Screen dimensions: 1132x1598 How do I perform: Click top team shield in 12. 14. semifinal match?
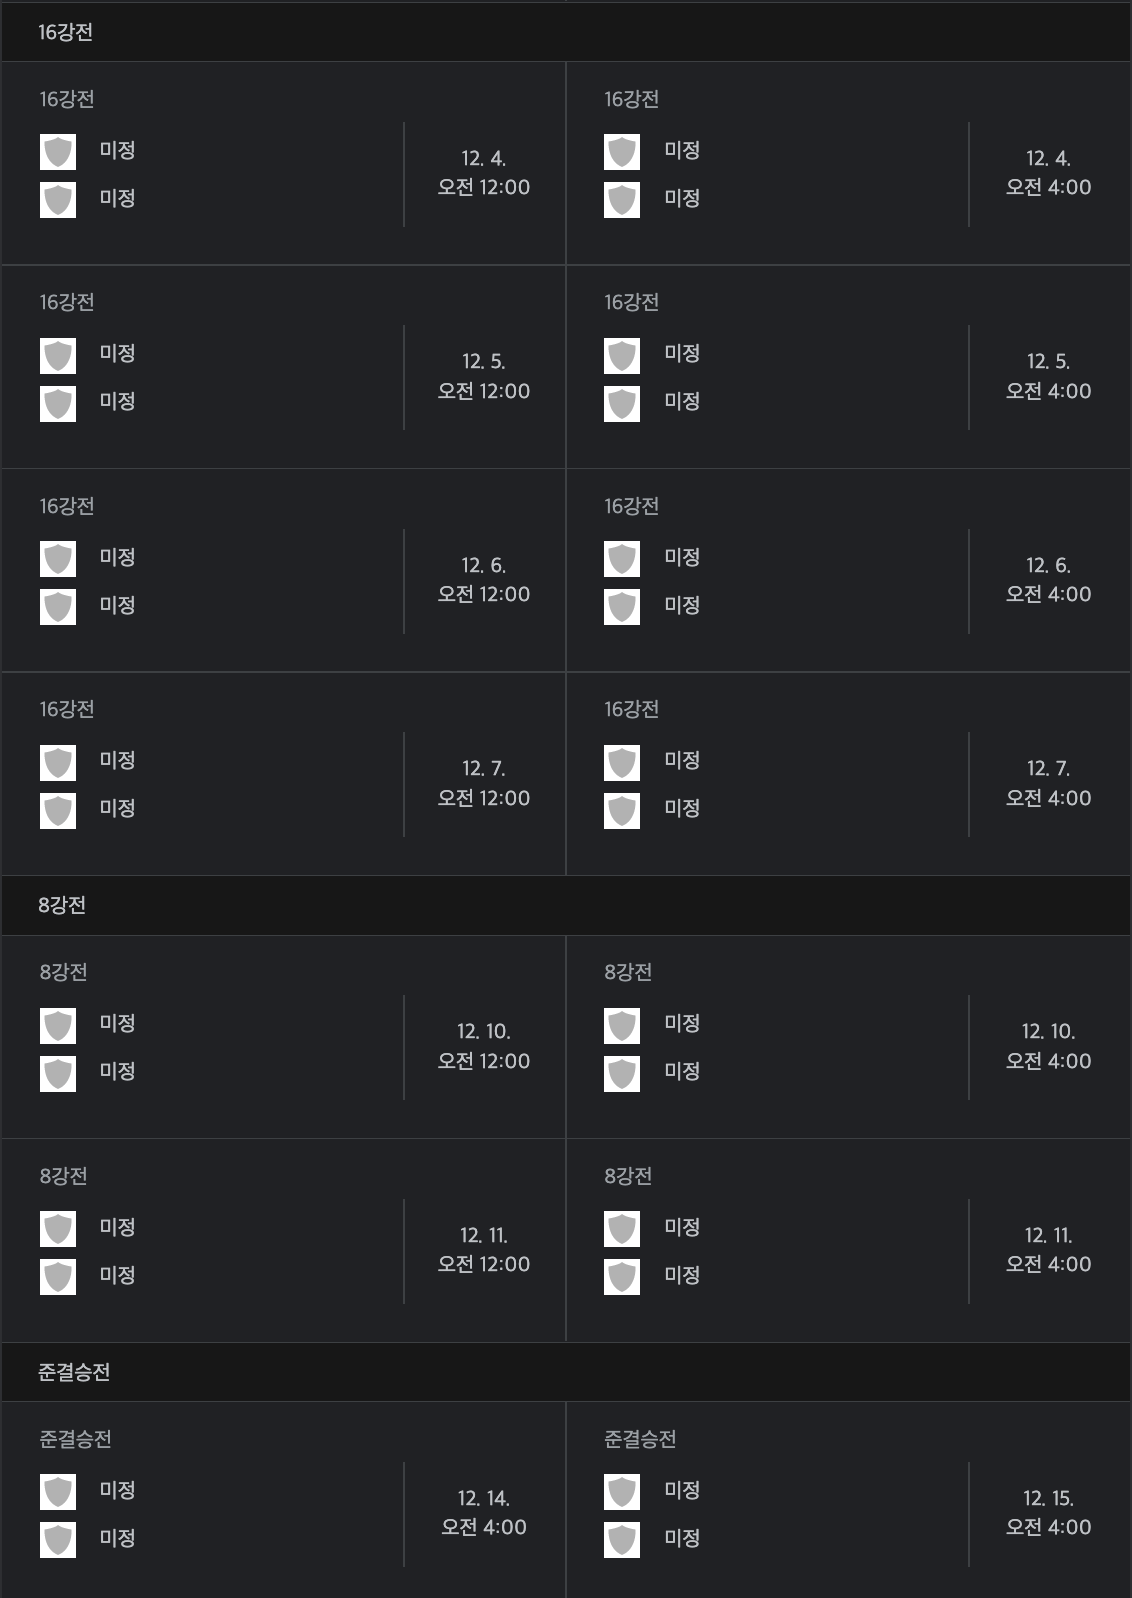pyautogui.click(x=58, y=1492)
